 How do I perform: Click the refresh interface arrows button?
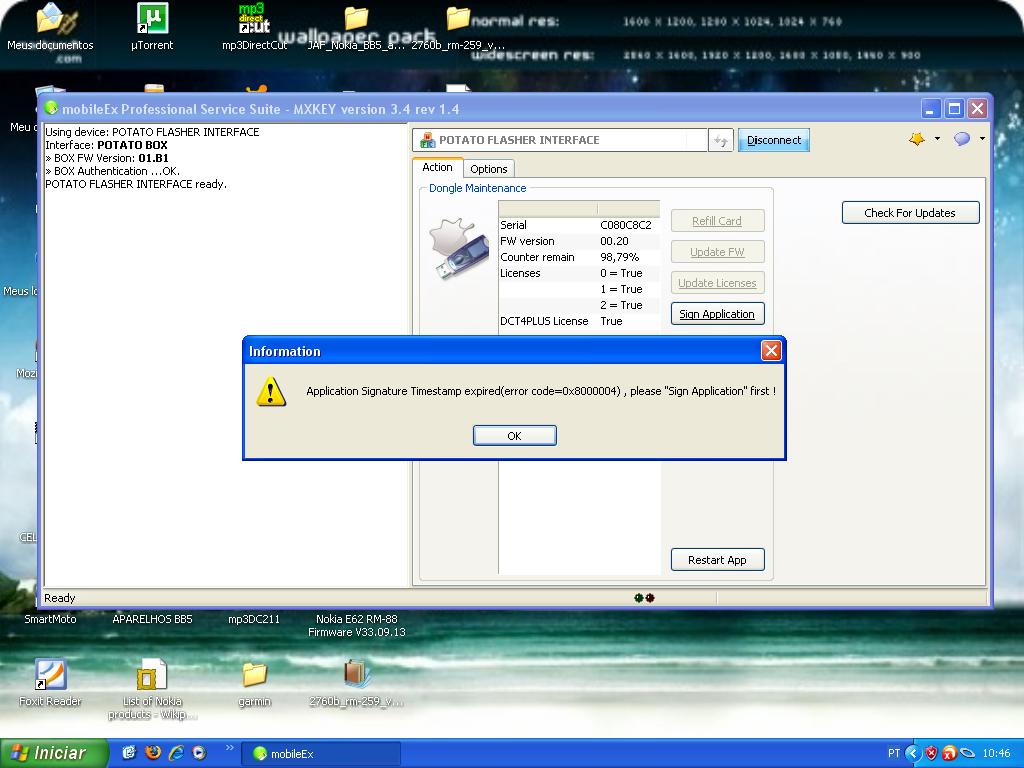720,140
